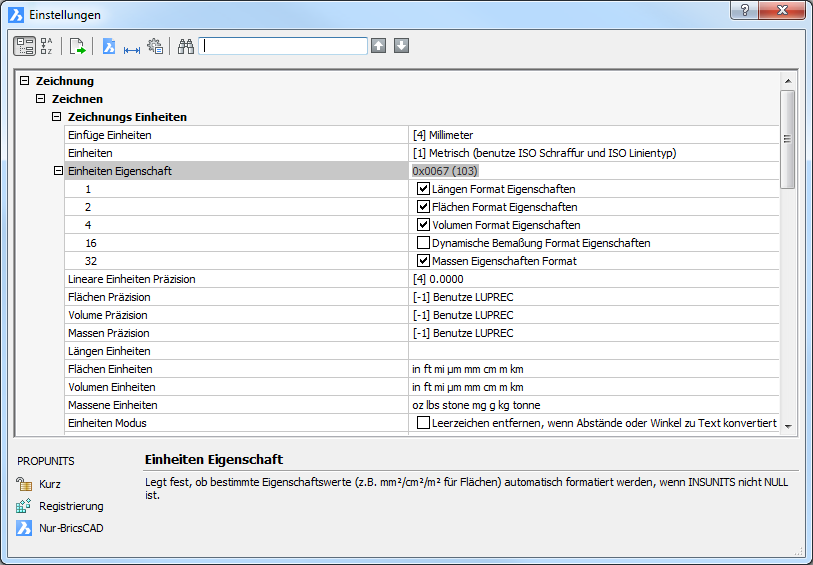
Task: Switch to alphabetical sort view
Action: point(47,46)
